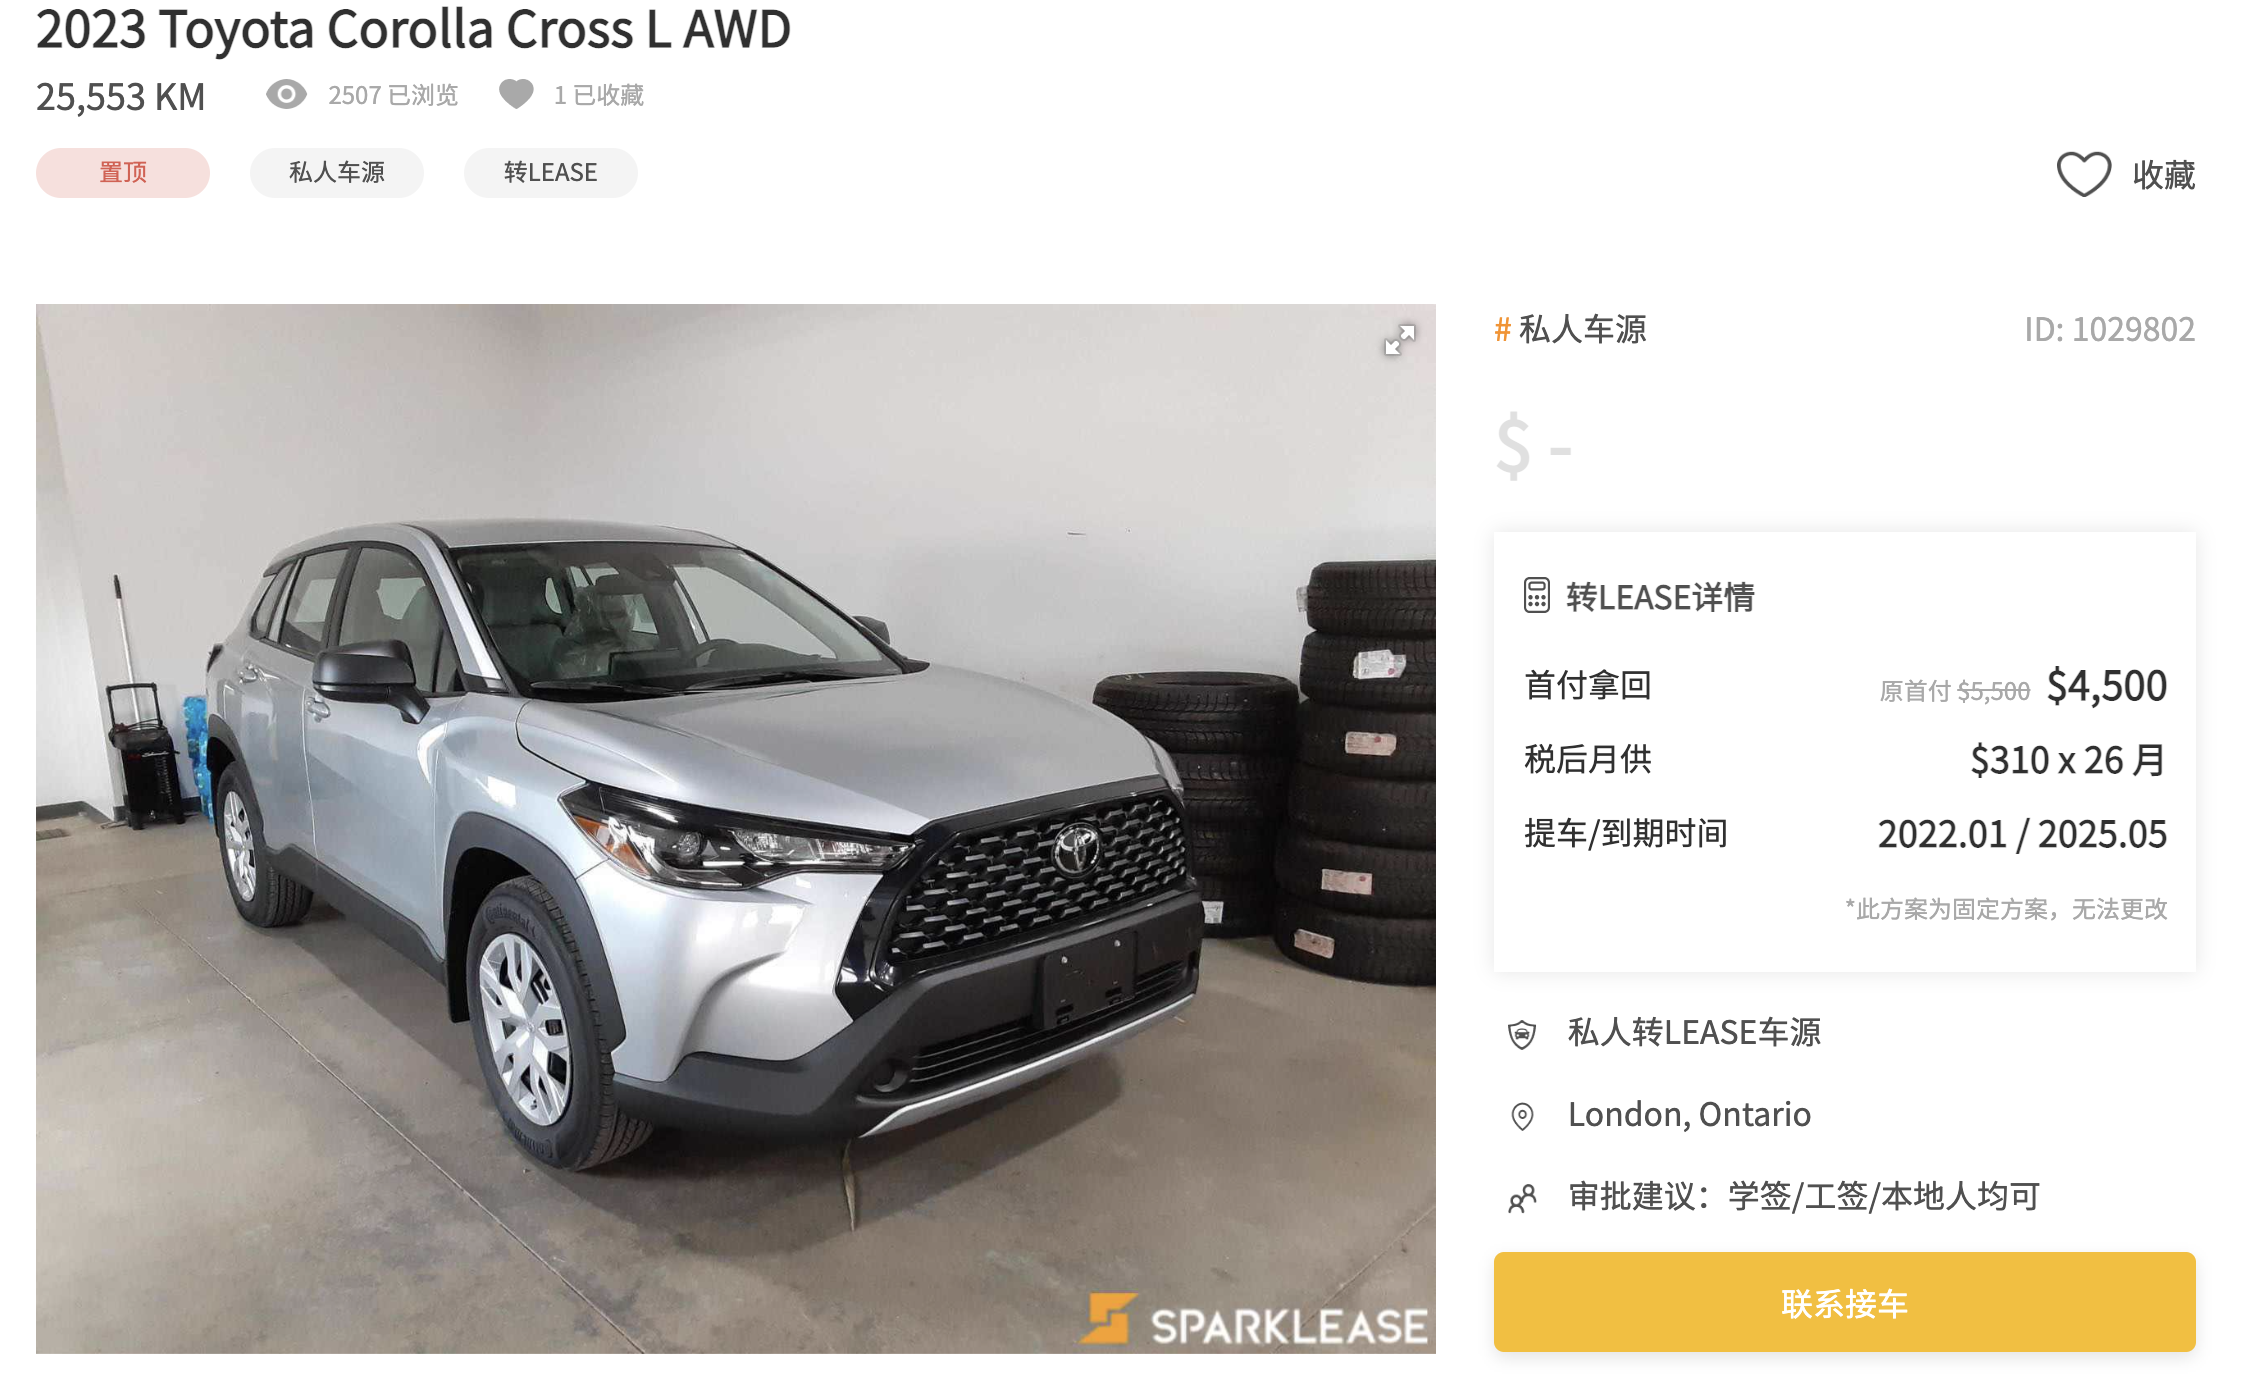Select the 置顶 tag pill
Image resolution: width=2244 pixels, height=1396 pixels.
tap(123, 173)
